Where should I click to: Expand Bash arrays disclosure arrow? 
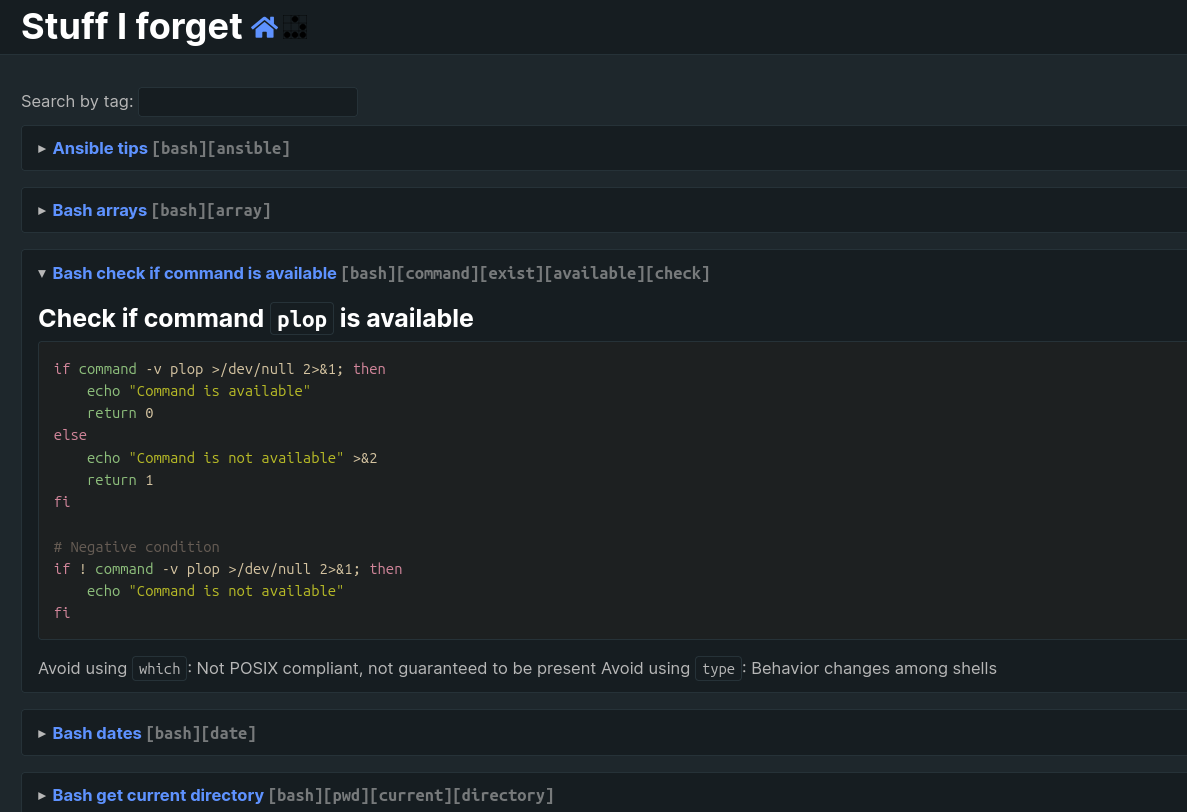click(x=42, y=211)
